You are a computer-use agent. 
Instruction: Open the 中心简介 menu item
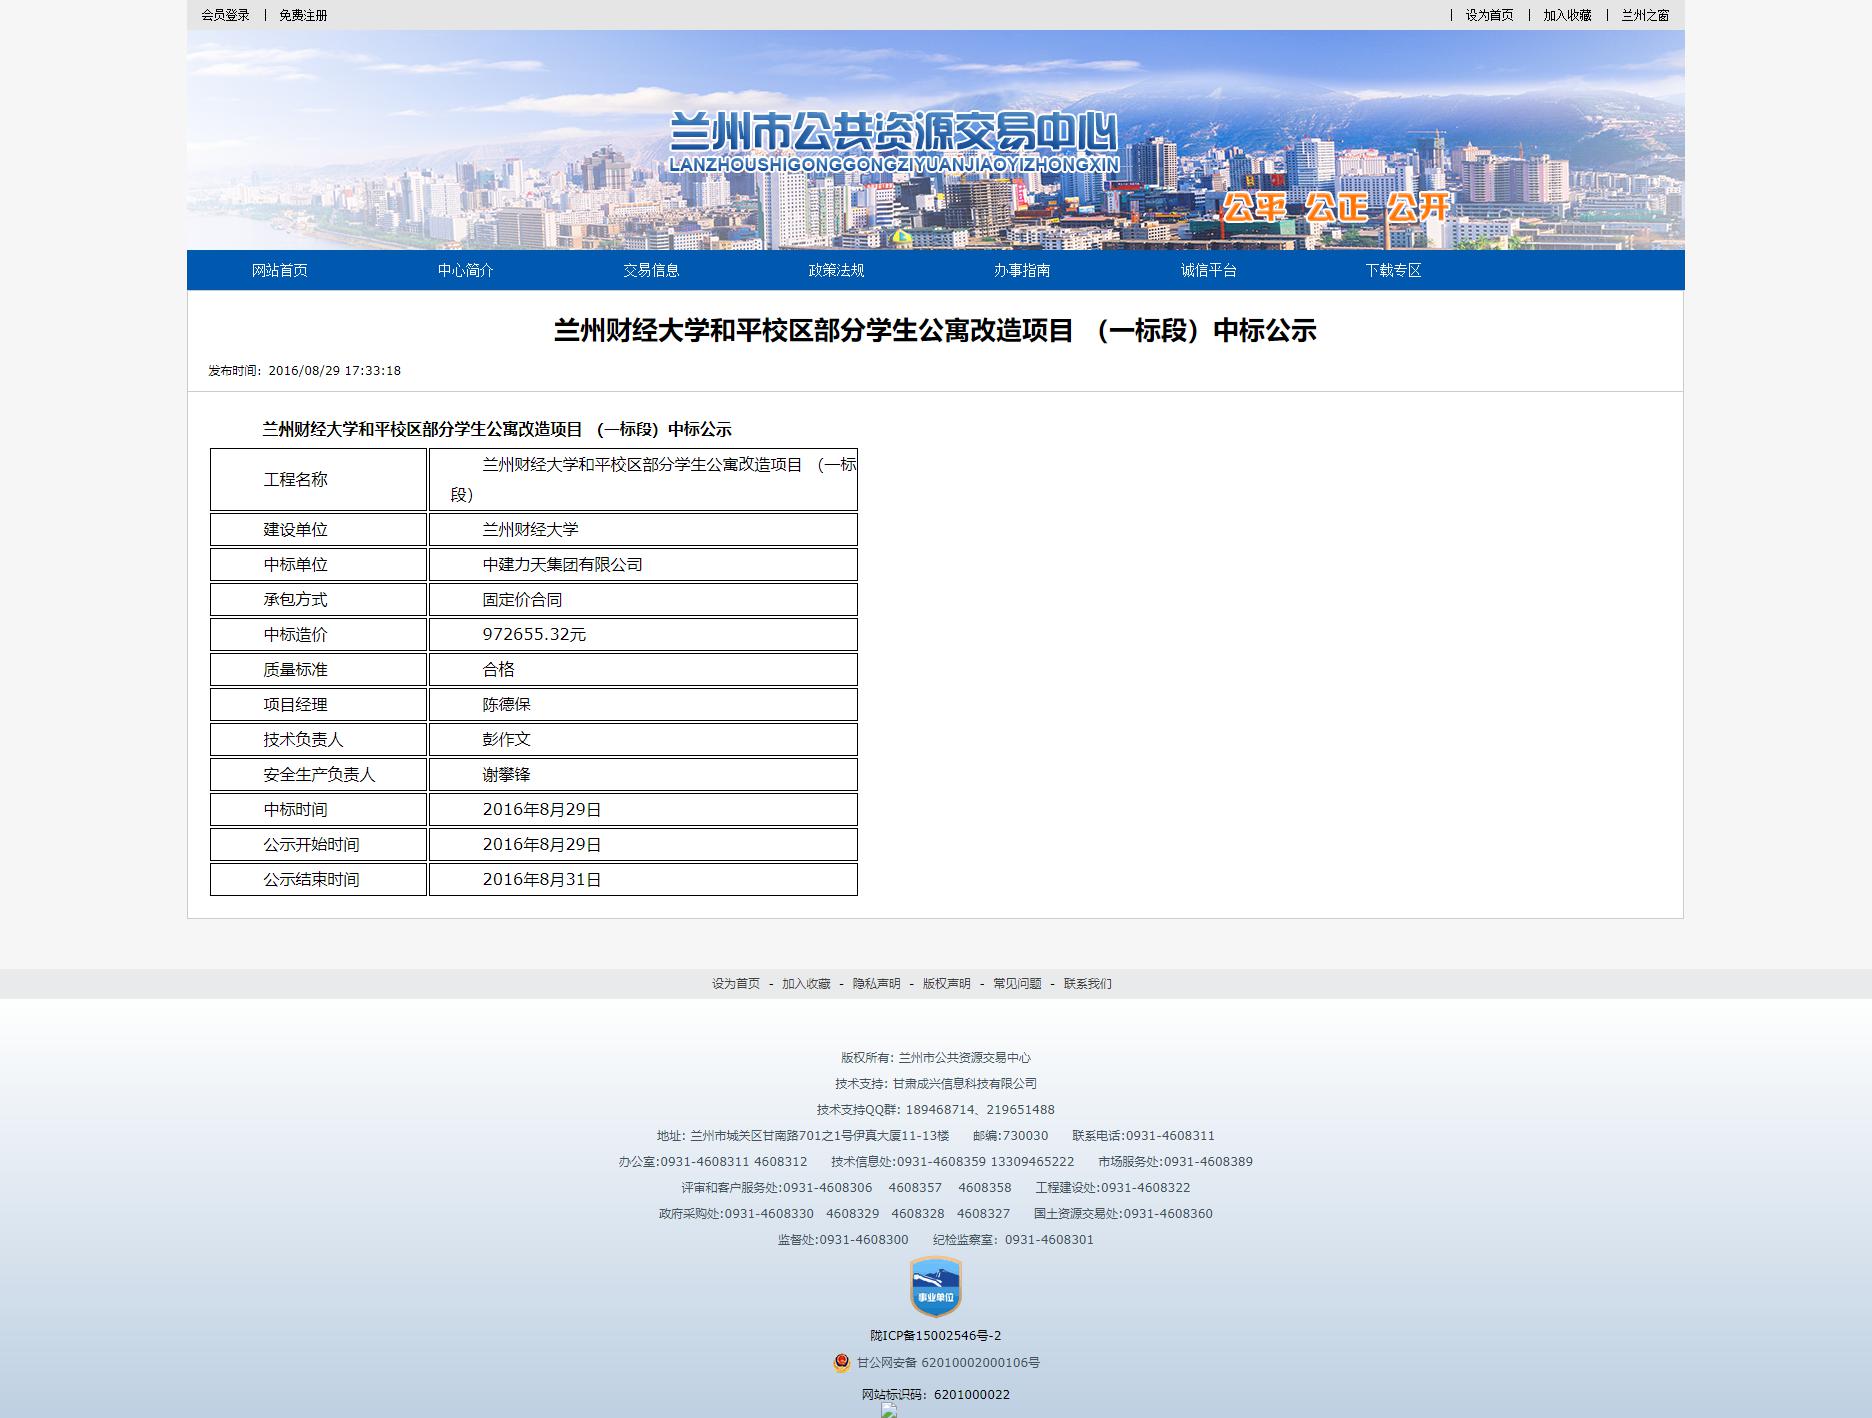(x=465, y=270)
